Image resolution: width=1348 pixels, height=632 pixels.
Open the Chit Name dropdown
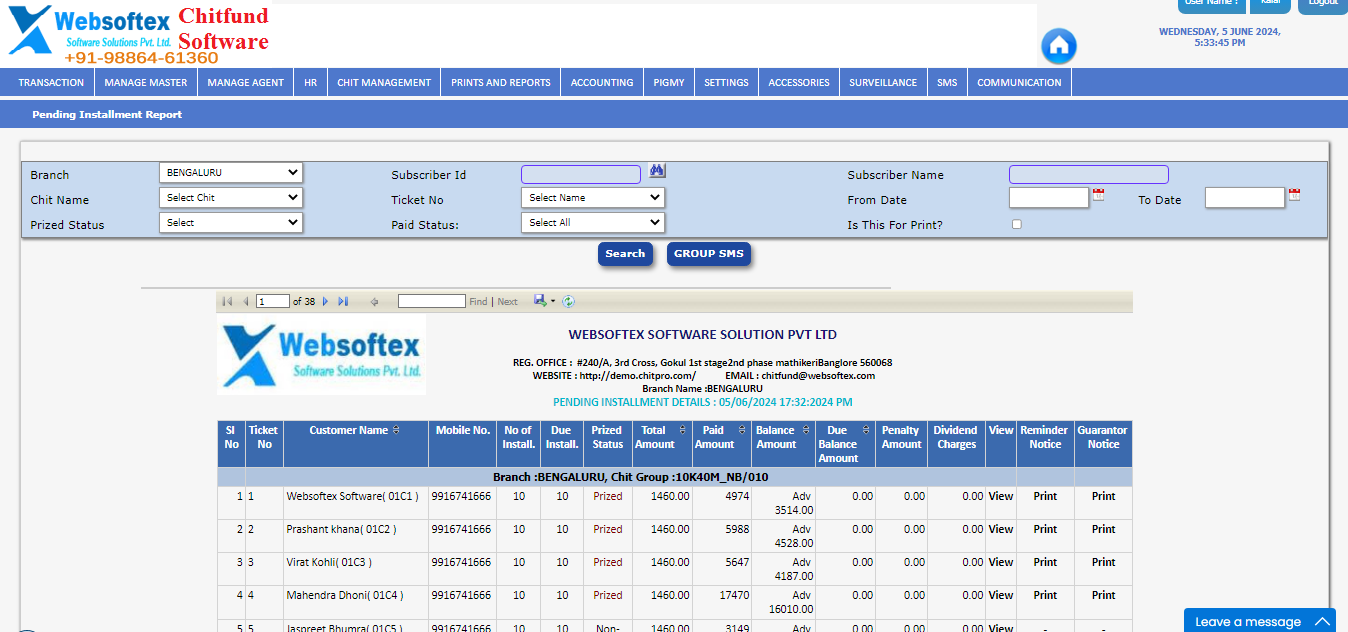(230, 197)
